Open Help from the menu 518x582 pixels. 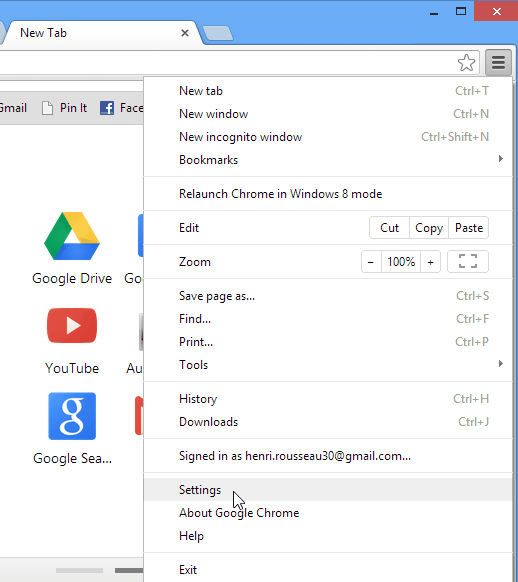pyautogui.click(x=328, y=536)
